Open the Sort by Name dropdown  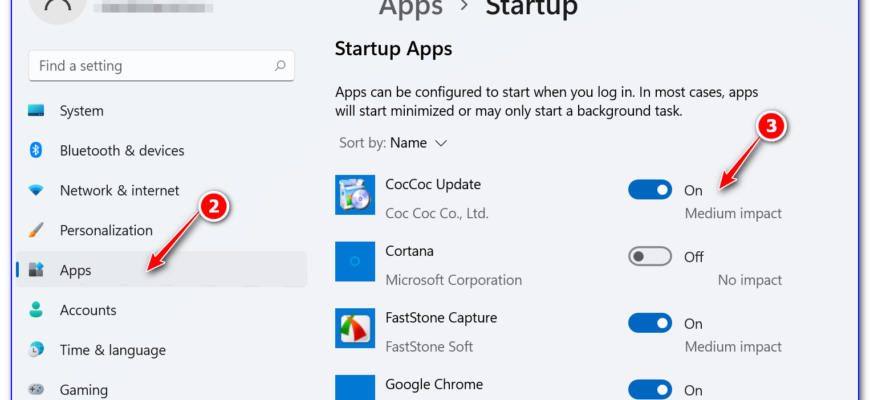[x=393, y=143]
